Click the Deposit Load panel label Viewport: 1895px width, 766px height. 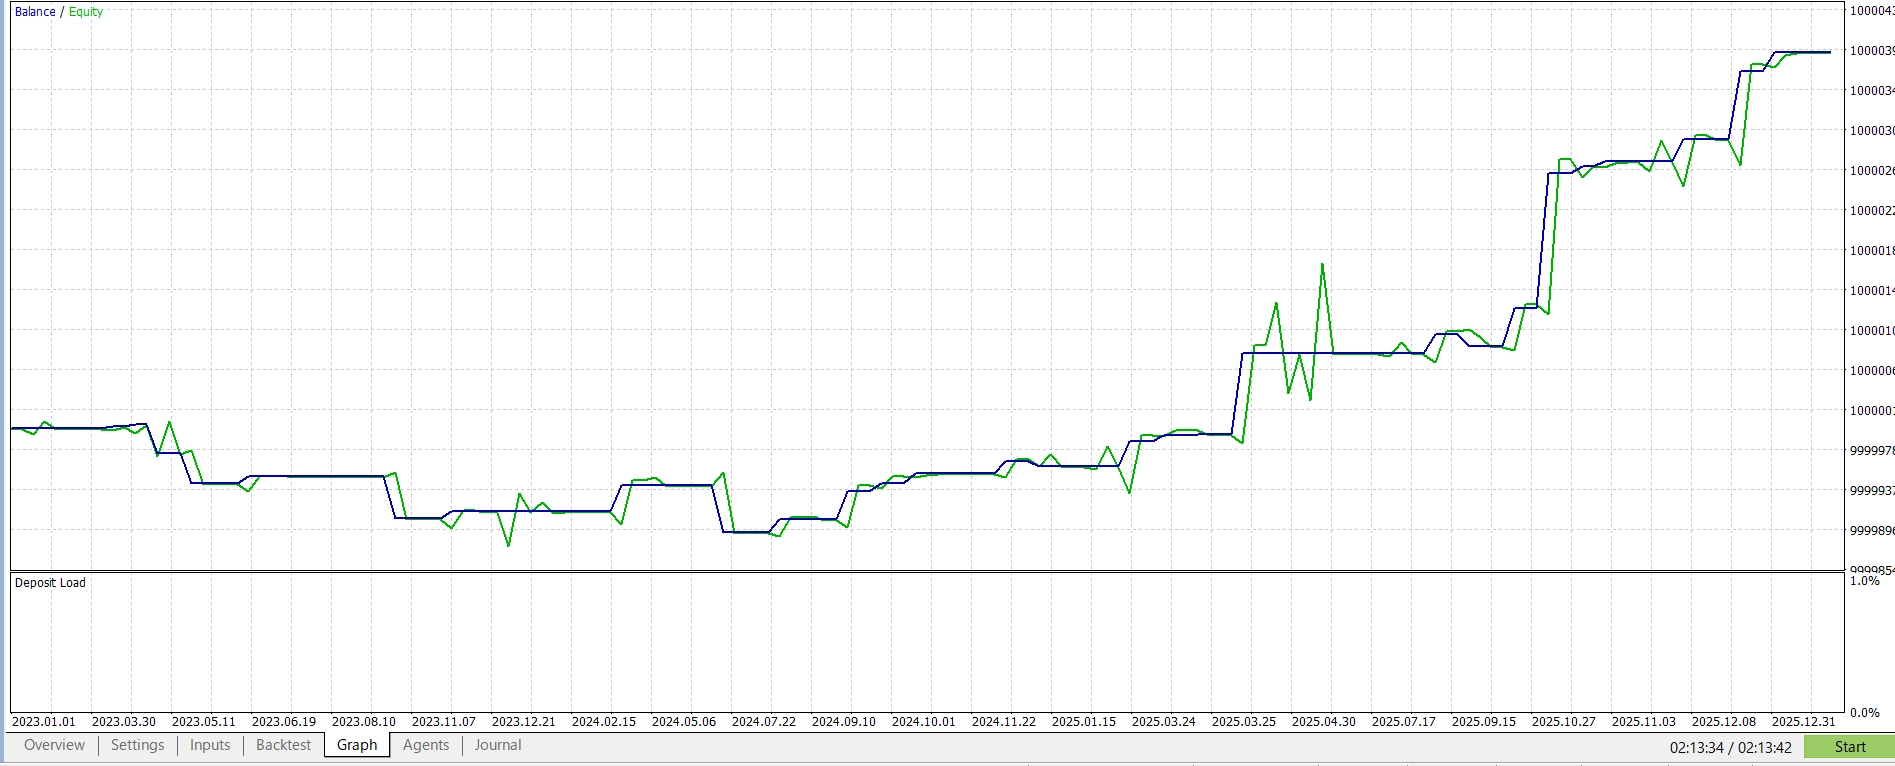(x=50, y=583)
